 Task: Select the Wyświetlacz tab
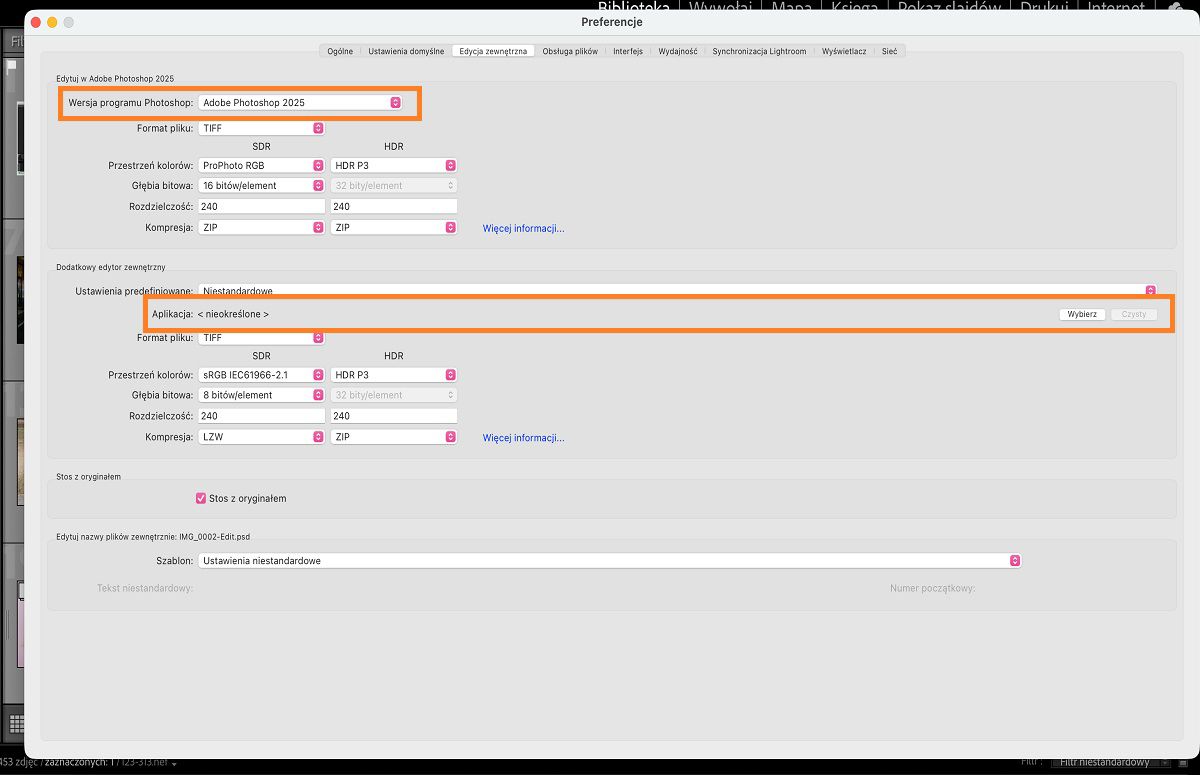click(x=844, y=51)
